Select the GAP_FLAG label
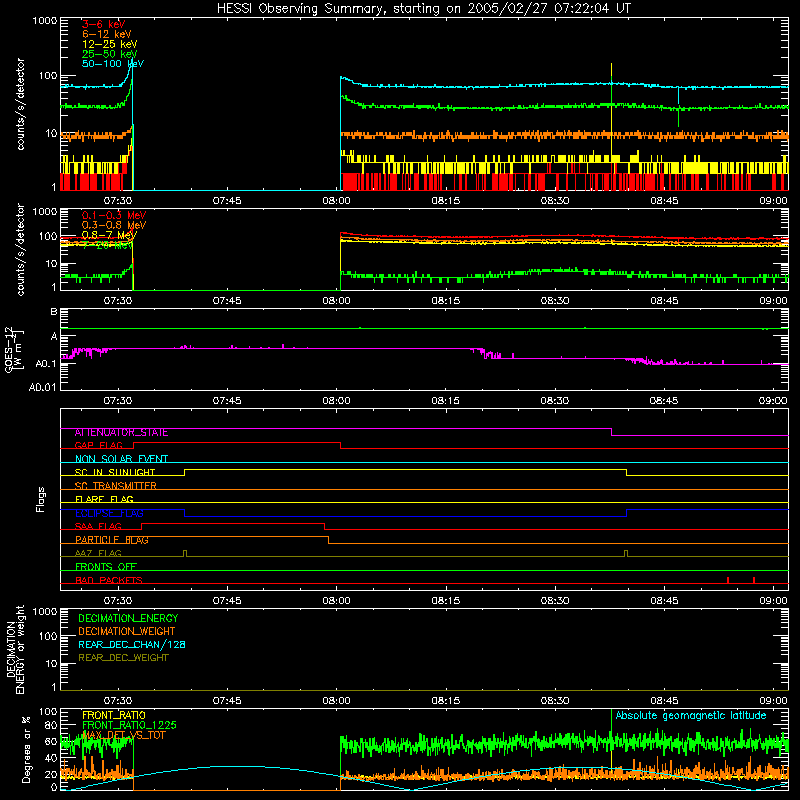The width and height of the screenshot is (800, 800). click(98, 445)
